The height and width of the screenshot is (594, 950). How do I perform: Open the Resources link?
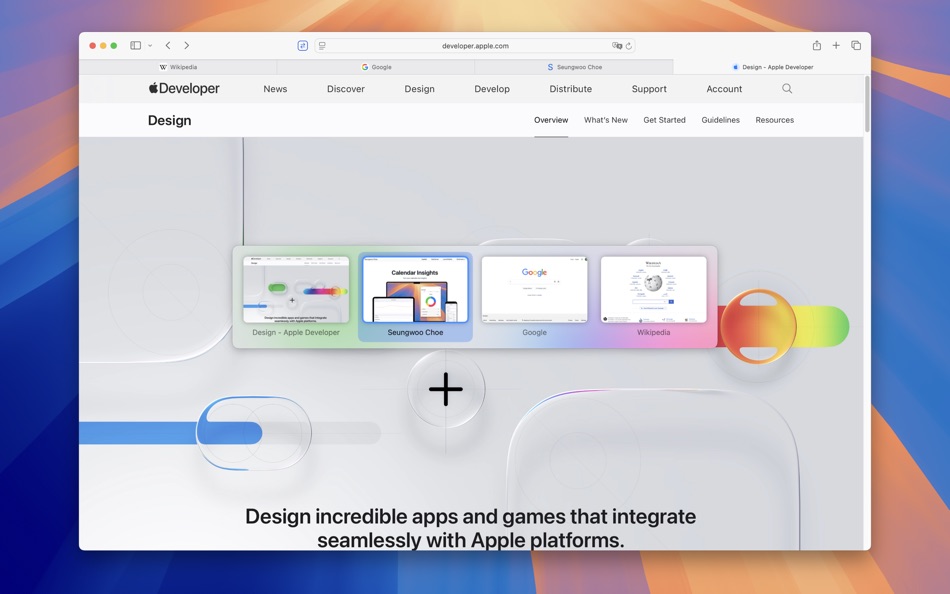click(x=774, y=120)
